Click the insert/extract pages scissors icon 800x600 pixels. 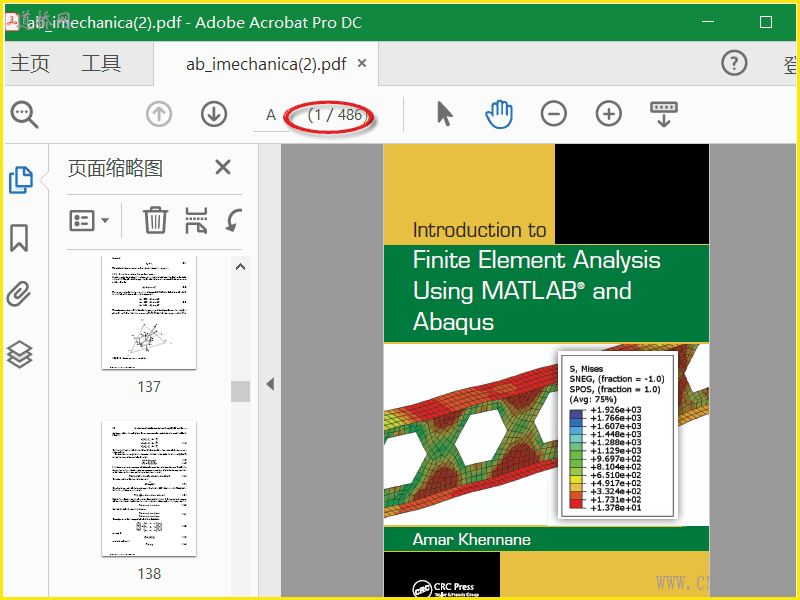coord(196,220)
